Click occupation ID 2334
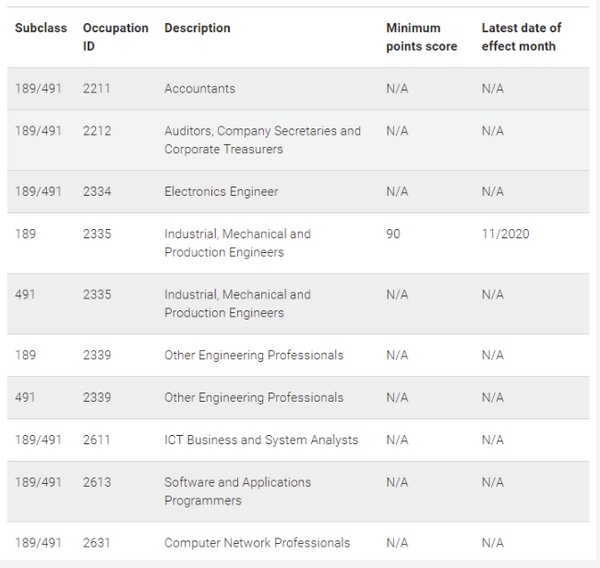The width and height of the screenshot is (600, 568). pyautogui.click(x=97, y=192)
